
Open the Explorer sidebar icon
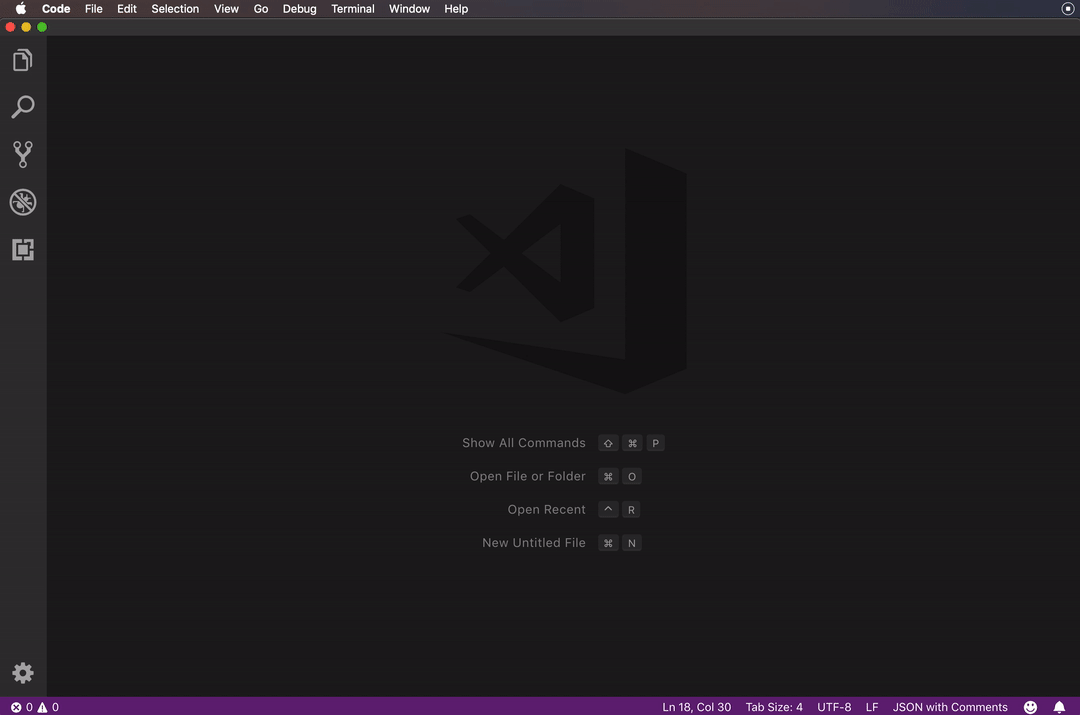(23, 59)
